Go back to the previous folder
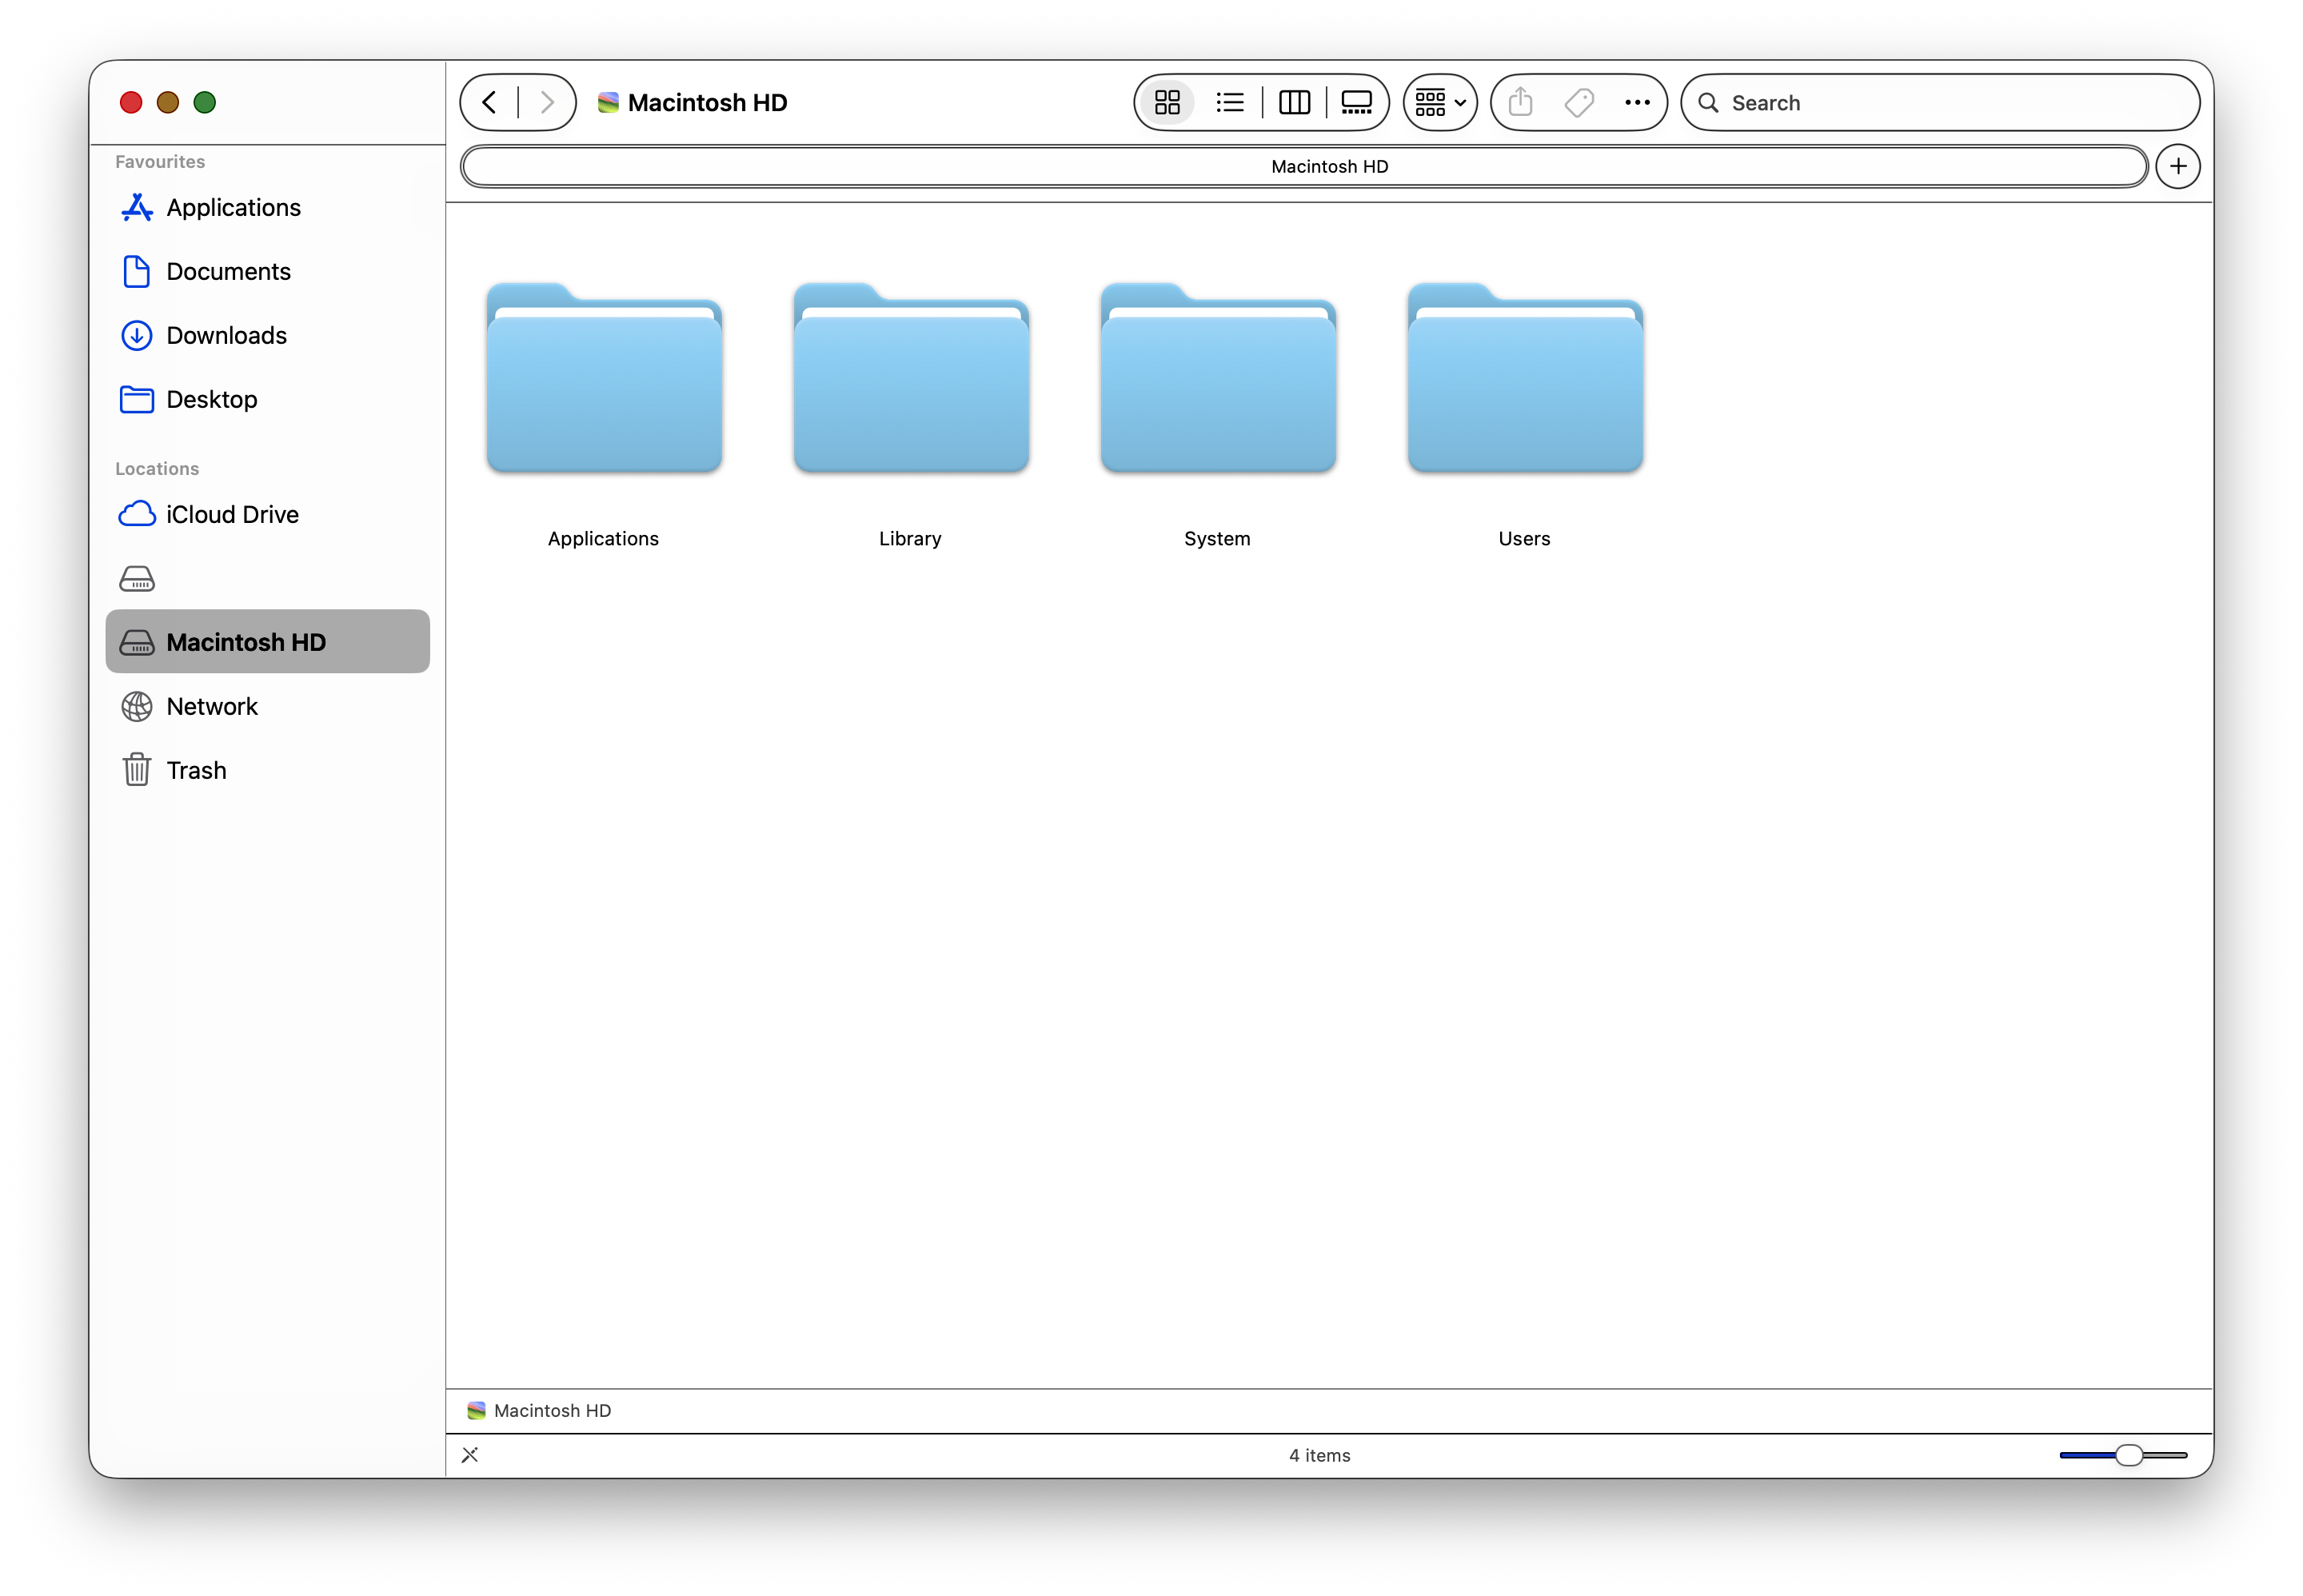This screenshot has height=1596, width=2303. (x=489, y=102)
